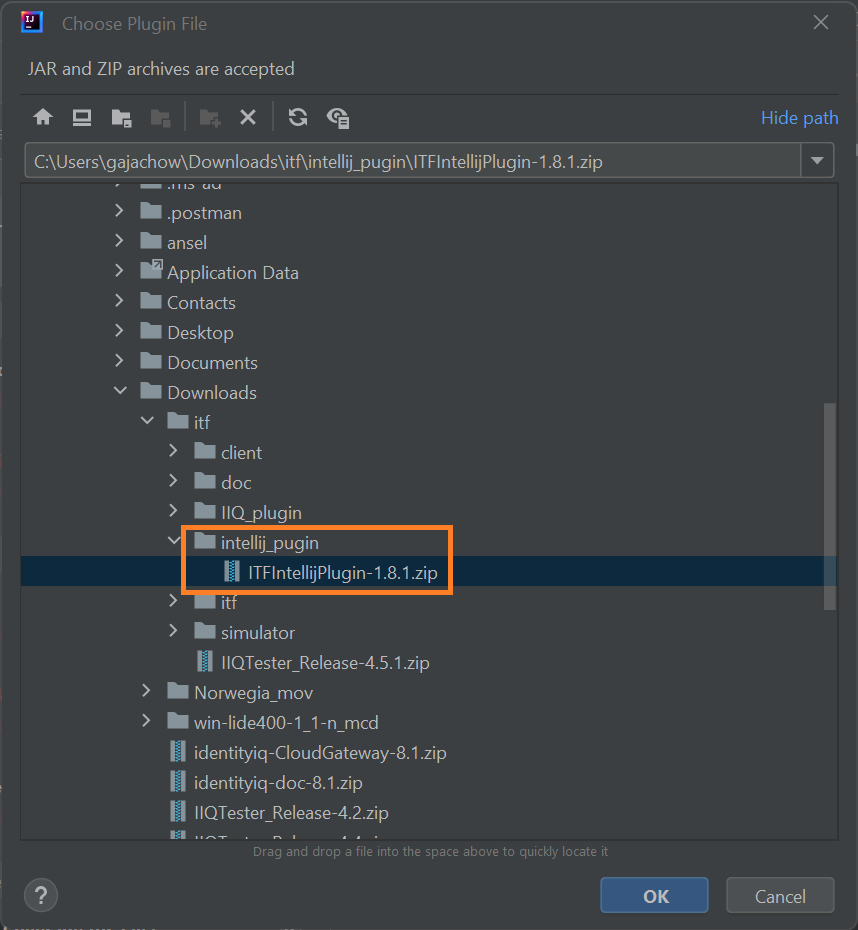The width and height of the screenshot is (858, 930).
Task: Click the Application Data shortcut folder icon
Action: coord(151,270)
